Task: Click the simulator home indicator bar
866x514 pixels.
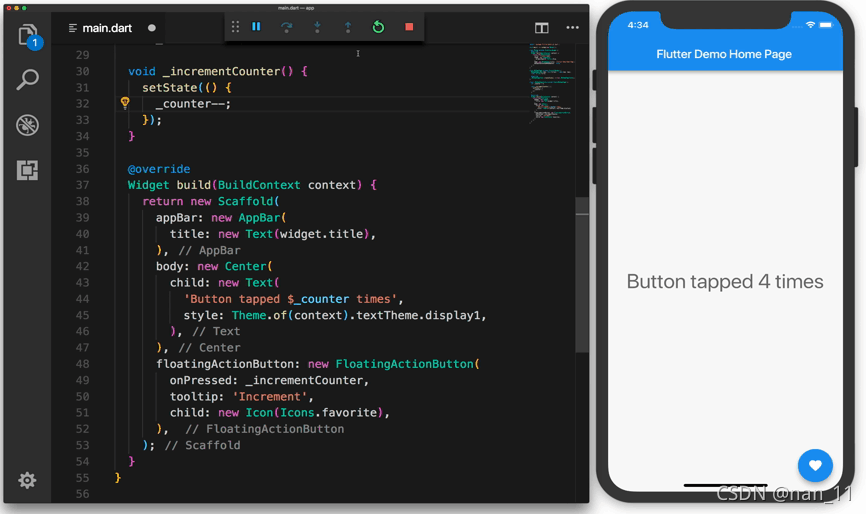Action: point(725,485)
